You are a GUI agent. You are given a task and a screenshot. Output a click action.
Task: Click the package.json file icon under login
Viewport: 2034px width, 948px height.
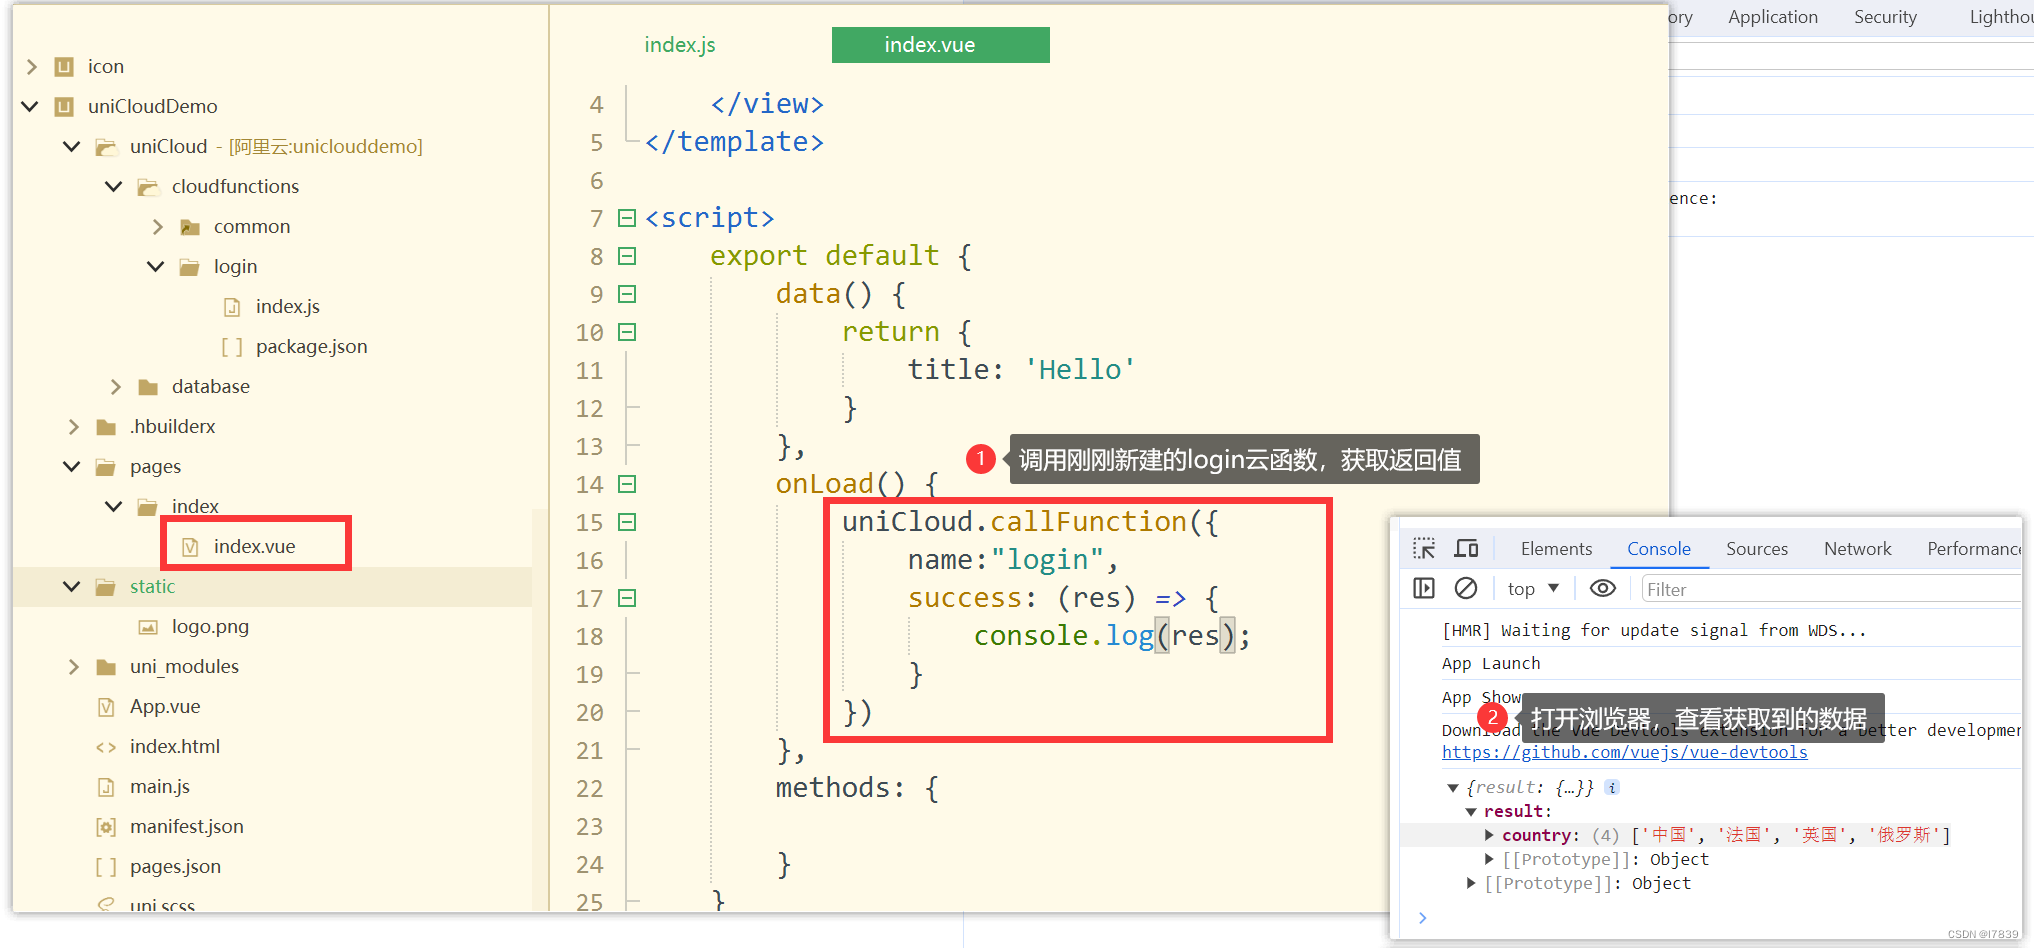click(231, 346)
